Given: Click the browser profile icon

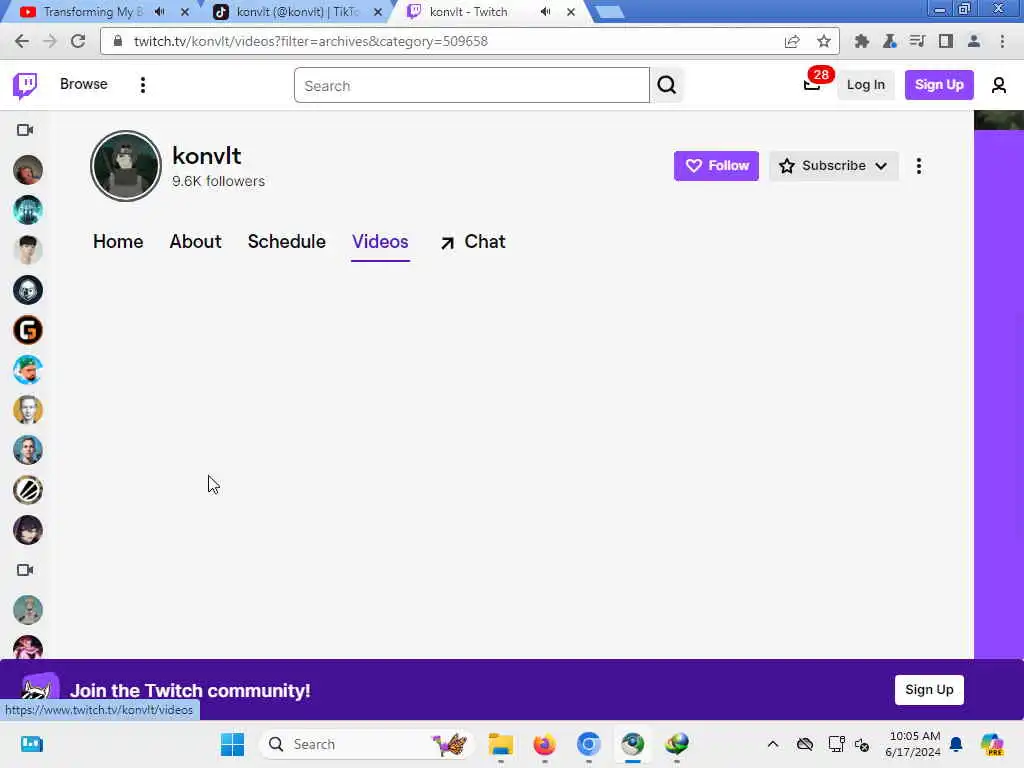Looking at the screenshot, I should click(973, 41).
